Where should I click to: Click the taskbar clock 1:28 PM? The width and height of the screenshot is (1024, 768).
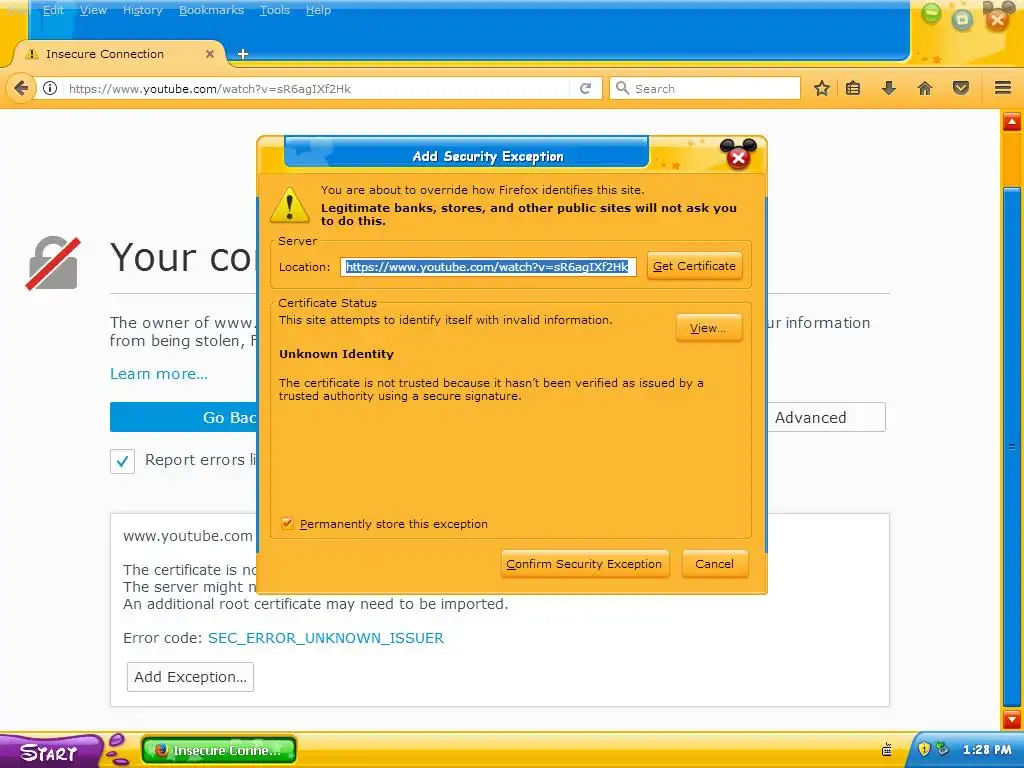987,750
